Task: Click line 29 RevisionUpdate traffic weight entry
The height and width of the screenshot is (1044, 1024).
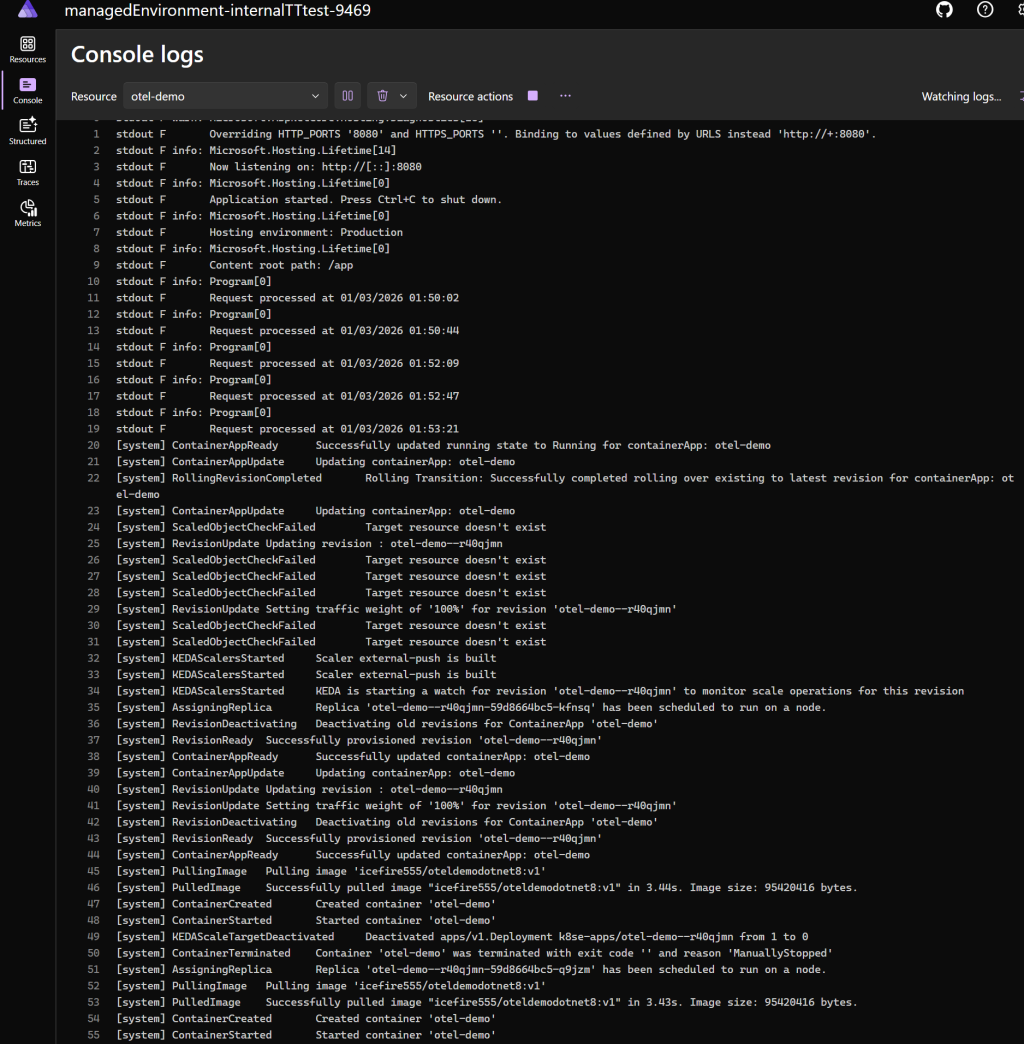Action: (396, 609)
